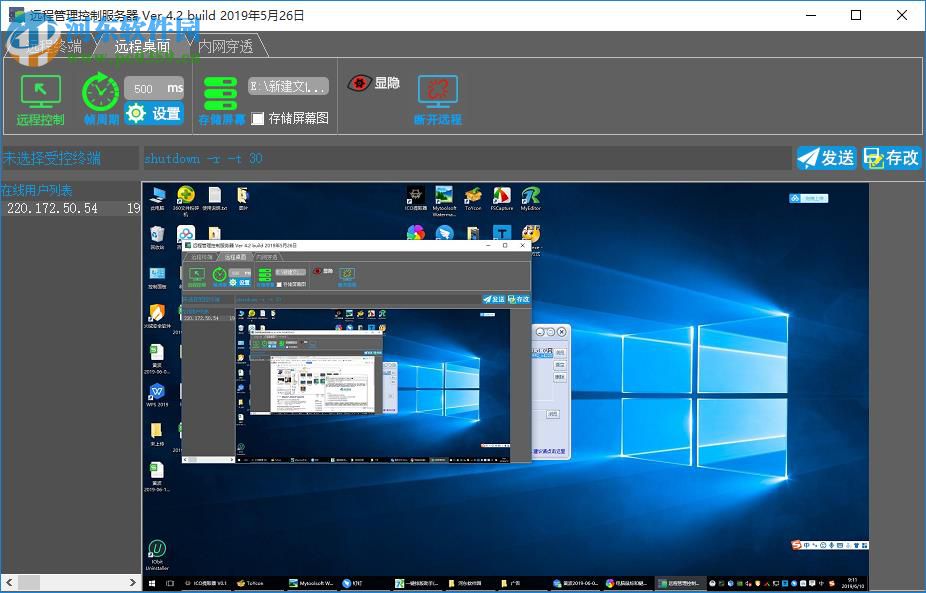Click the remote desktop Start button

(x=149, y=583)
